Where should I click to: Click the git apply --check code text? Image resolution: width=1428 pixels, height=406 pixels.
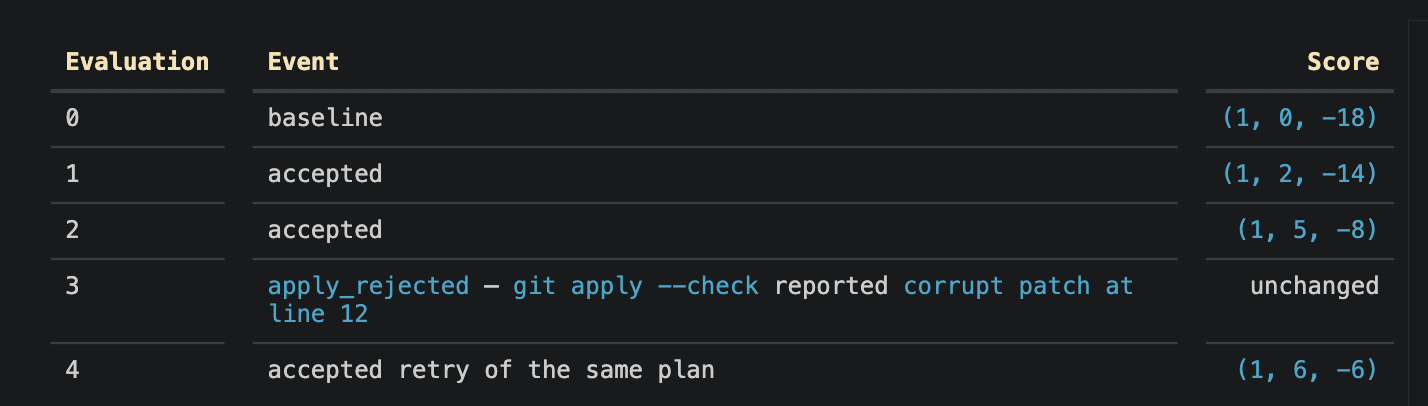(636, 286)
